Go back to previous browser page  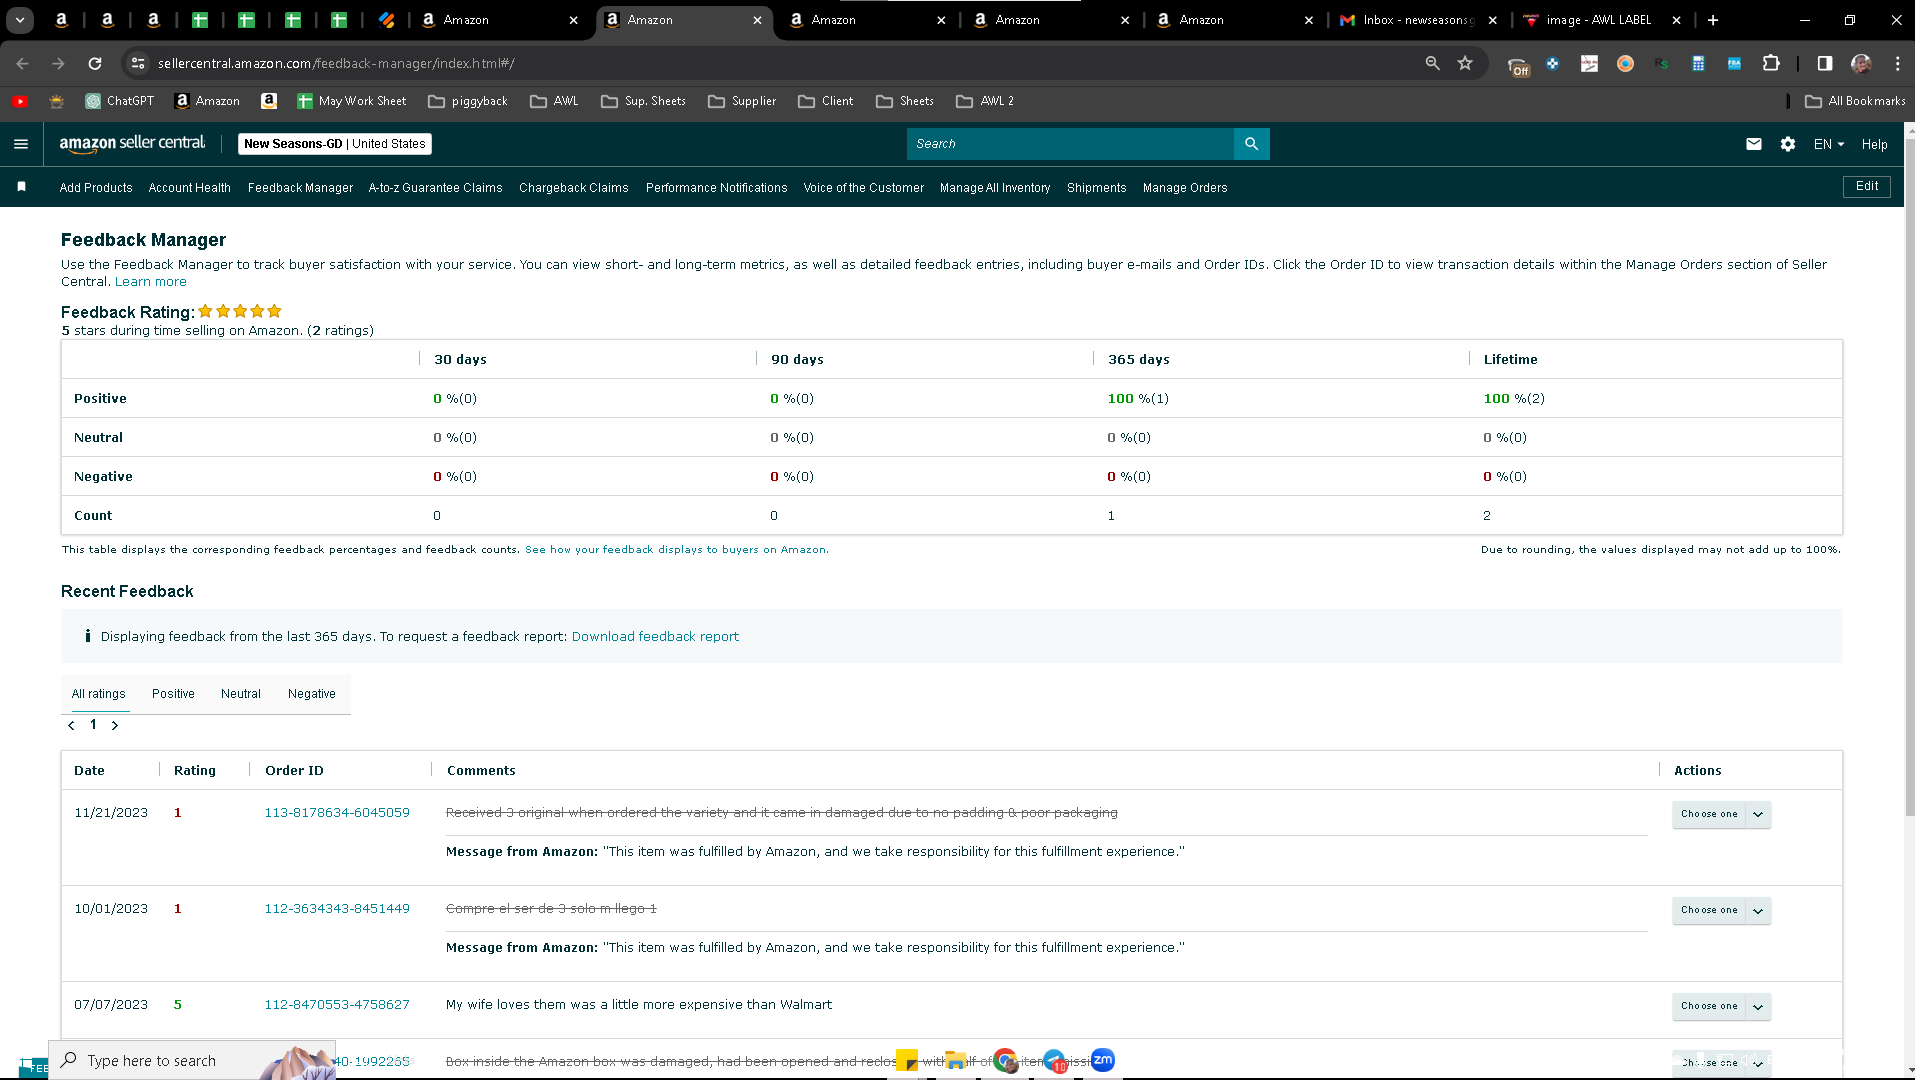(22, 63)
